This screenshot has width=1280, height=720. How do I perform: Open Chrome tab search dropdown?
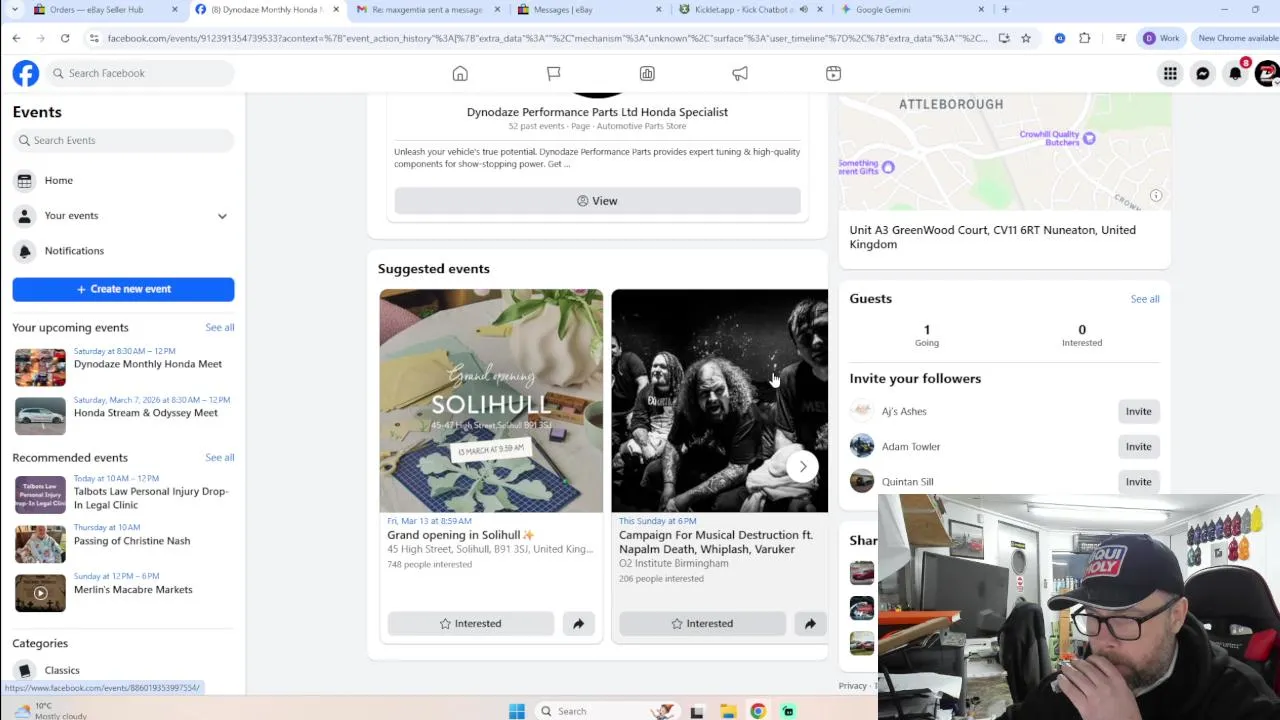tap(14, 9)
